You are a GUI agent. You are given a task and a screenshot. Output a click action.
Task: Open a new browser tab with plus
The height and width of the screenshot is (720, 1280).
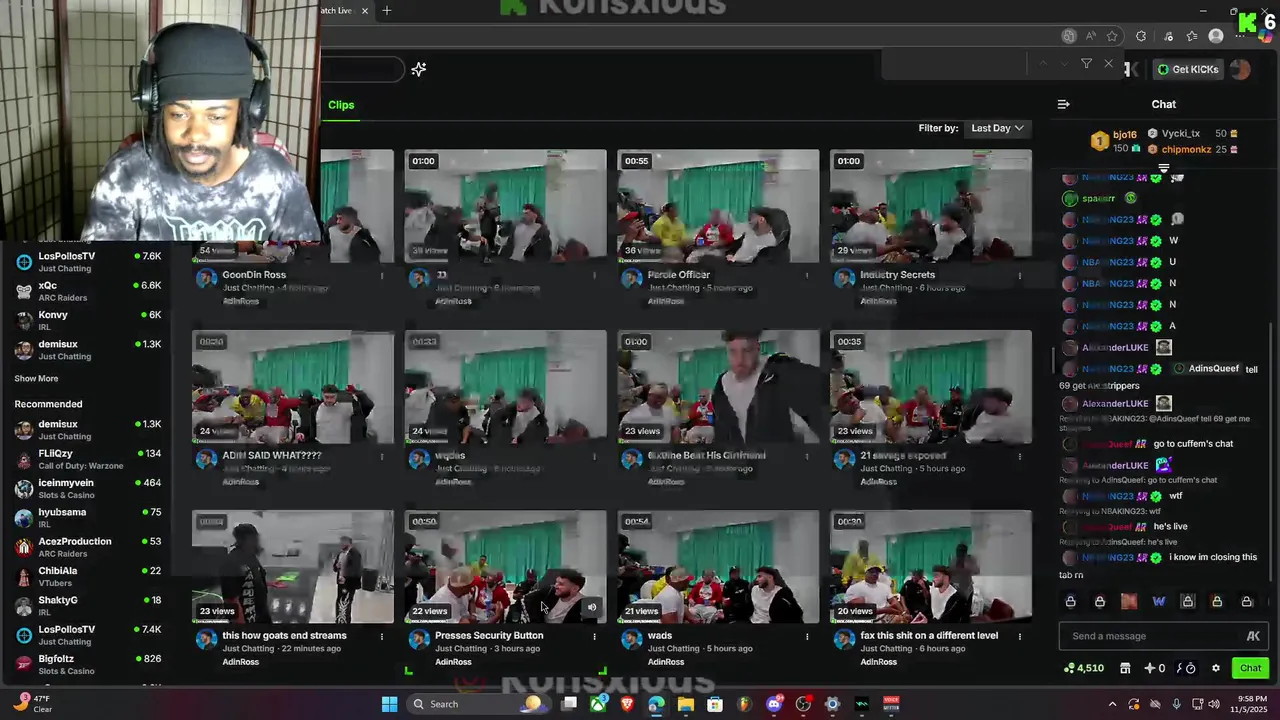[387, 11]
